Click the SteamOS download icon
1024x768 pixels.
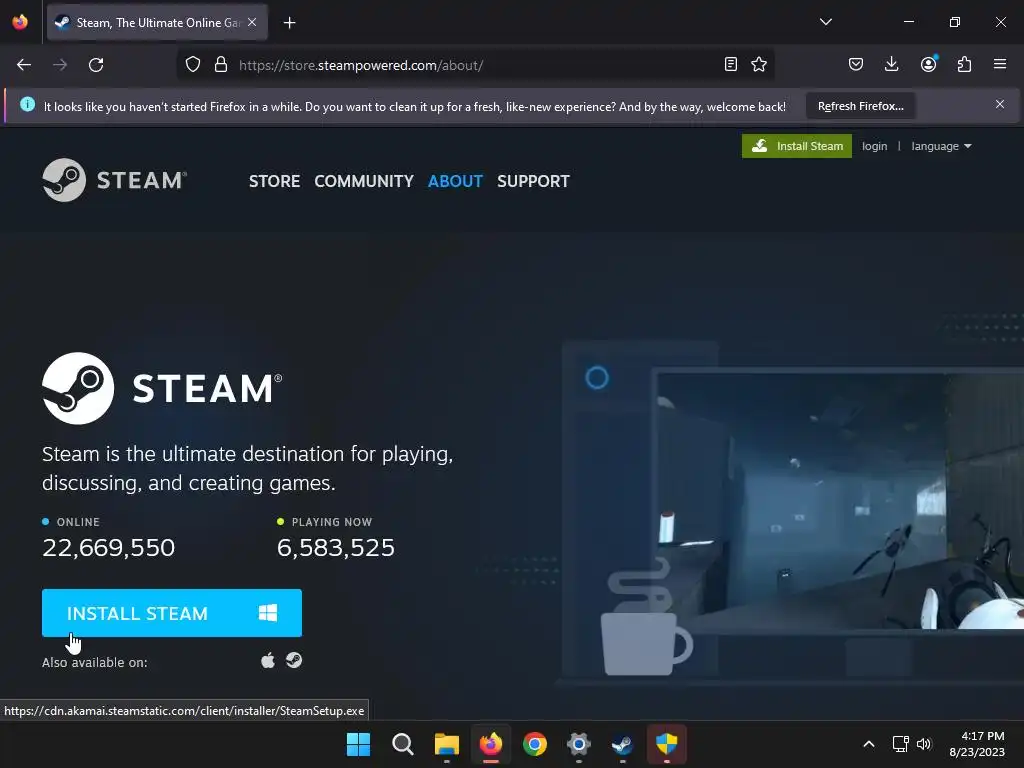pyautogui.click(x=294, y=660)
